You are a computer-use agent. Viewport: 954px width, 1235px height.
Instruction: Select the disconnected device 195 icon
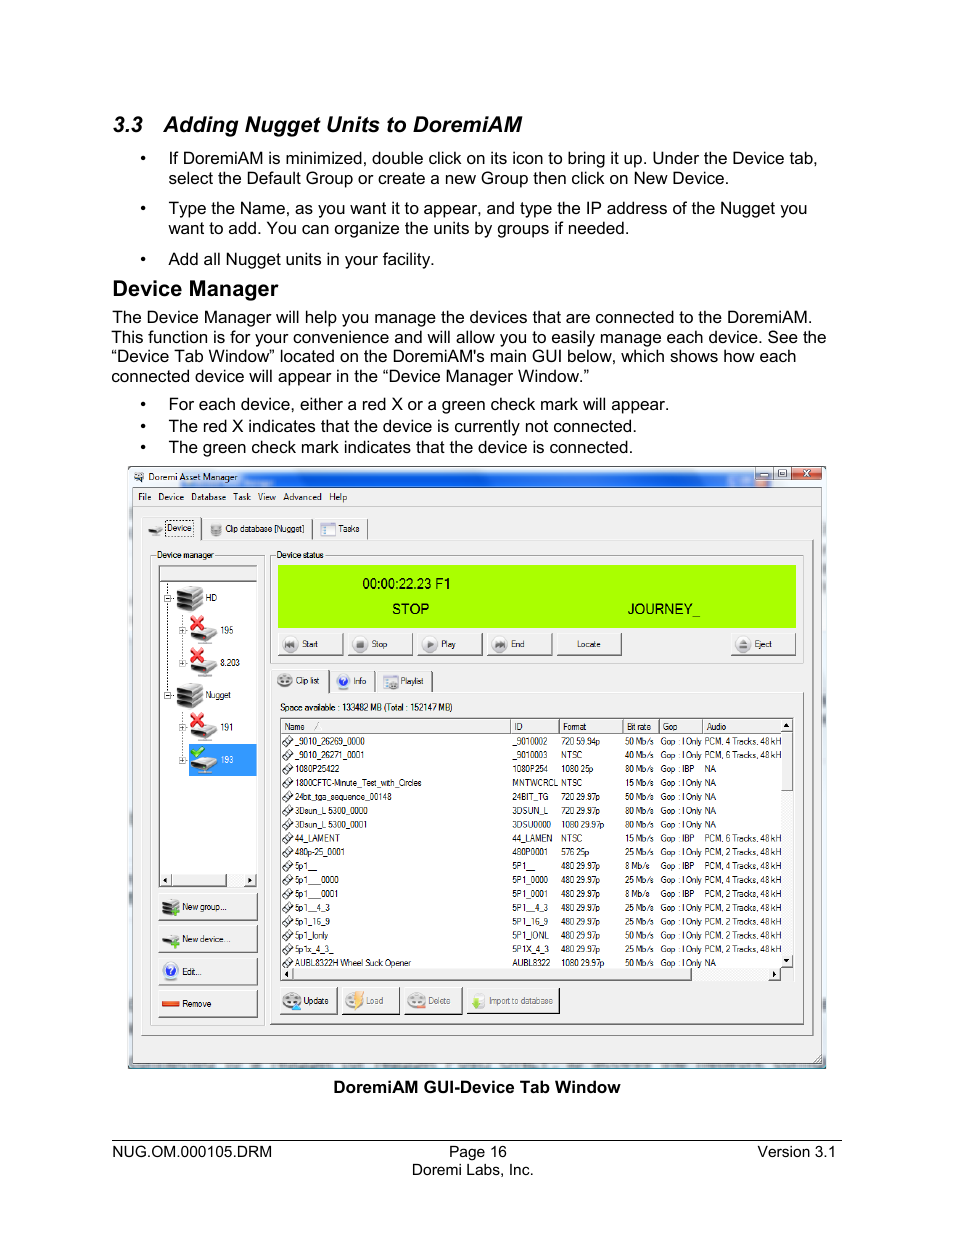coord(202,629)
